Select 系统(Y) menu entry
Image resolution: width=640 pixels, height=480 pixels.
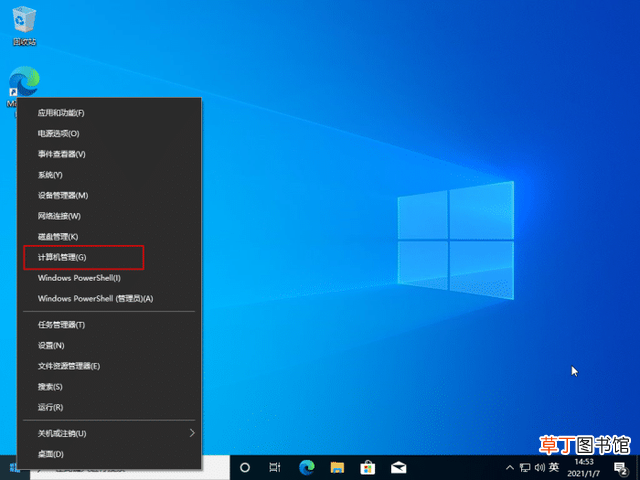(109, 175)
